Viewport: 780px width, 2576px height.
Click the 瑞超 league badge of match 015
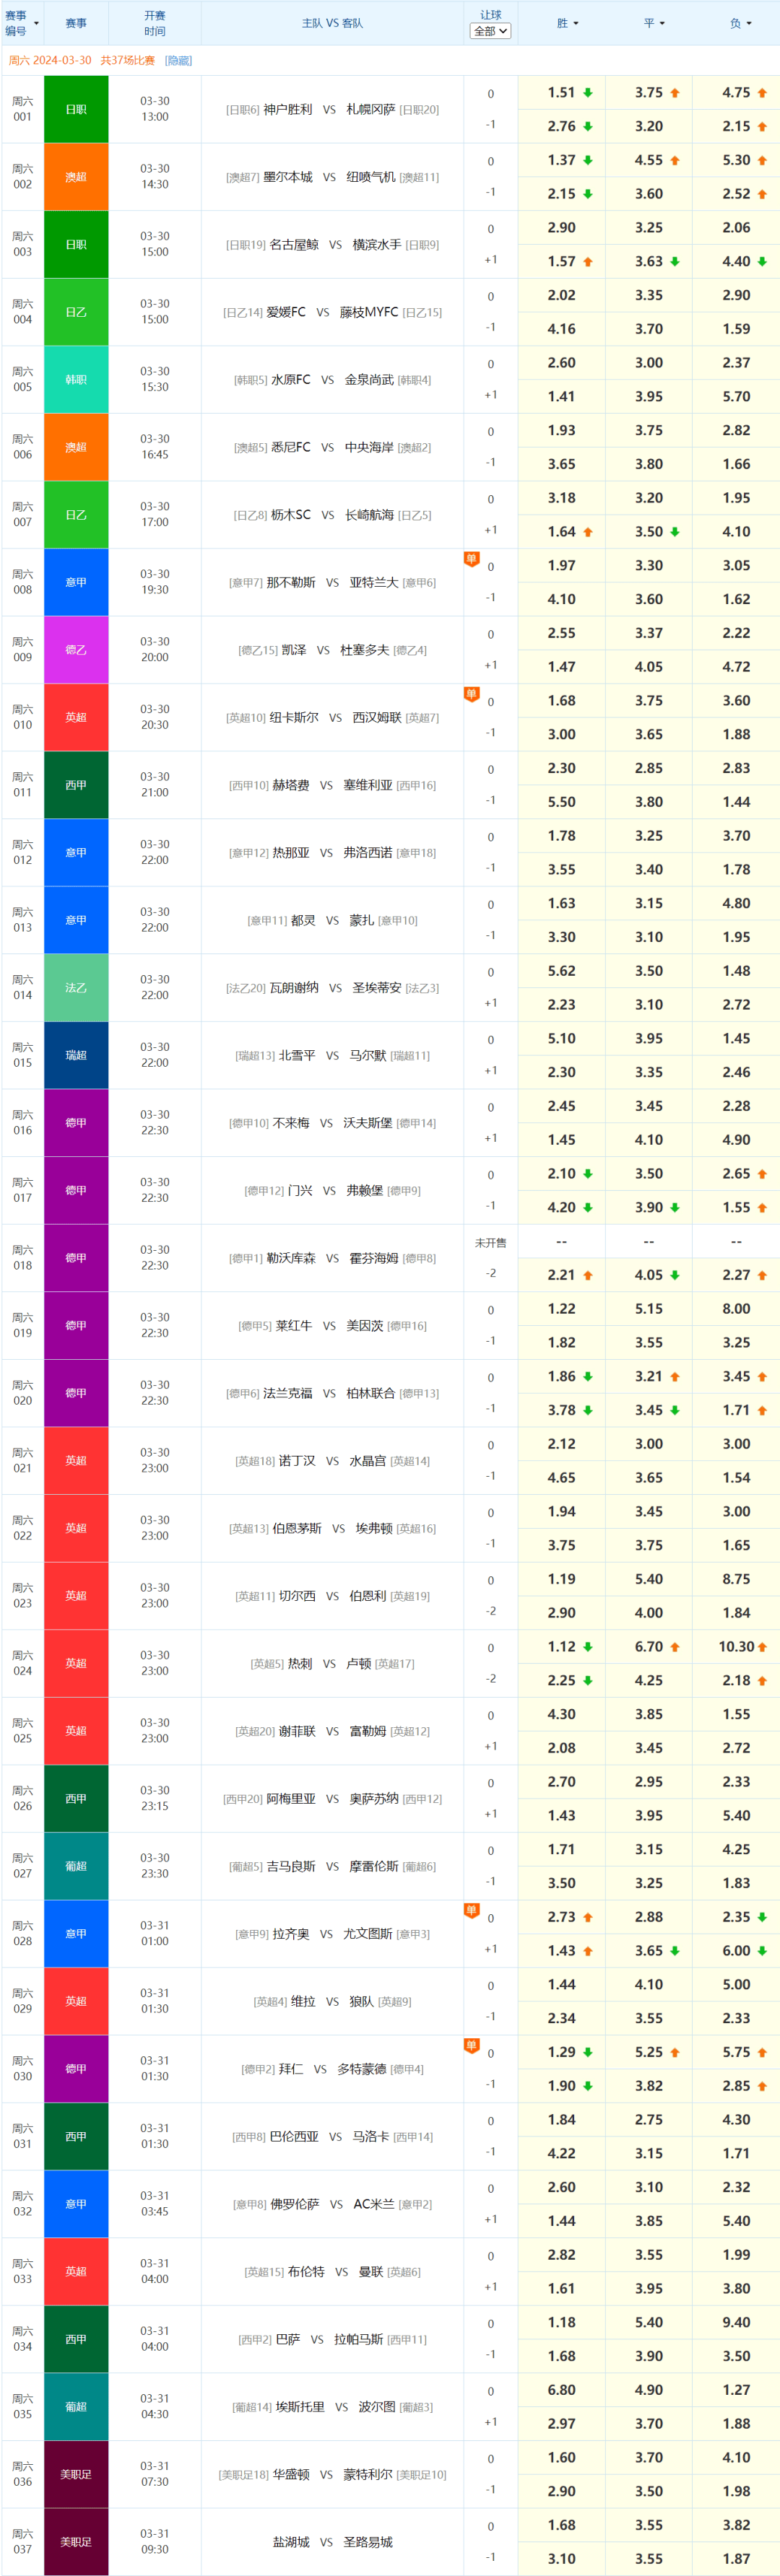coord(76,1055)
